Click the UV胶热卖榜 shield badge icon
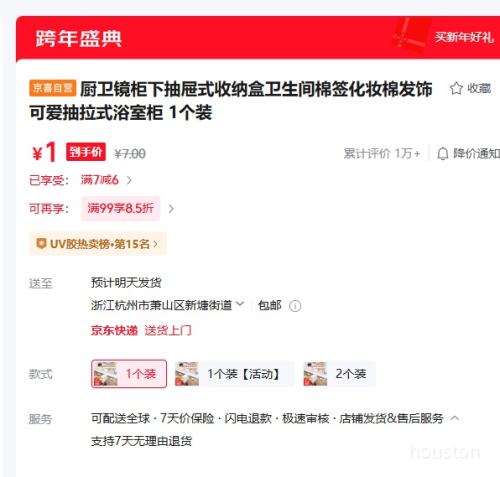 [x=41, y=244]
